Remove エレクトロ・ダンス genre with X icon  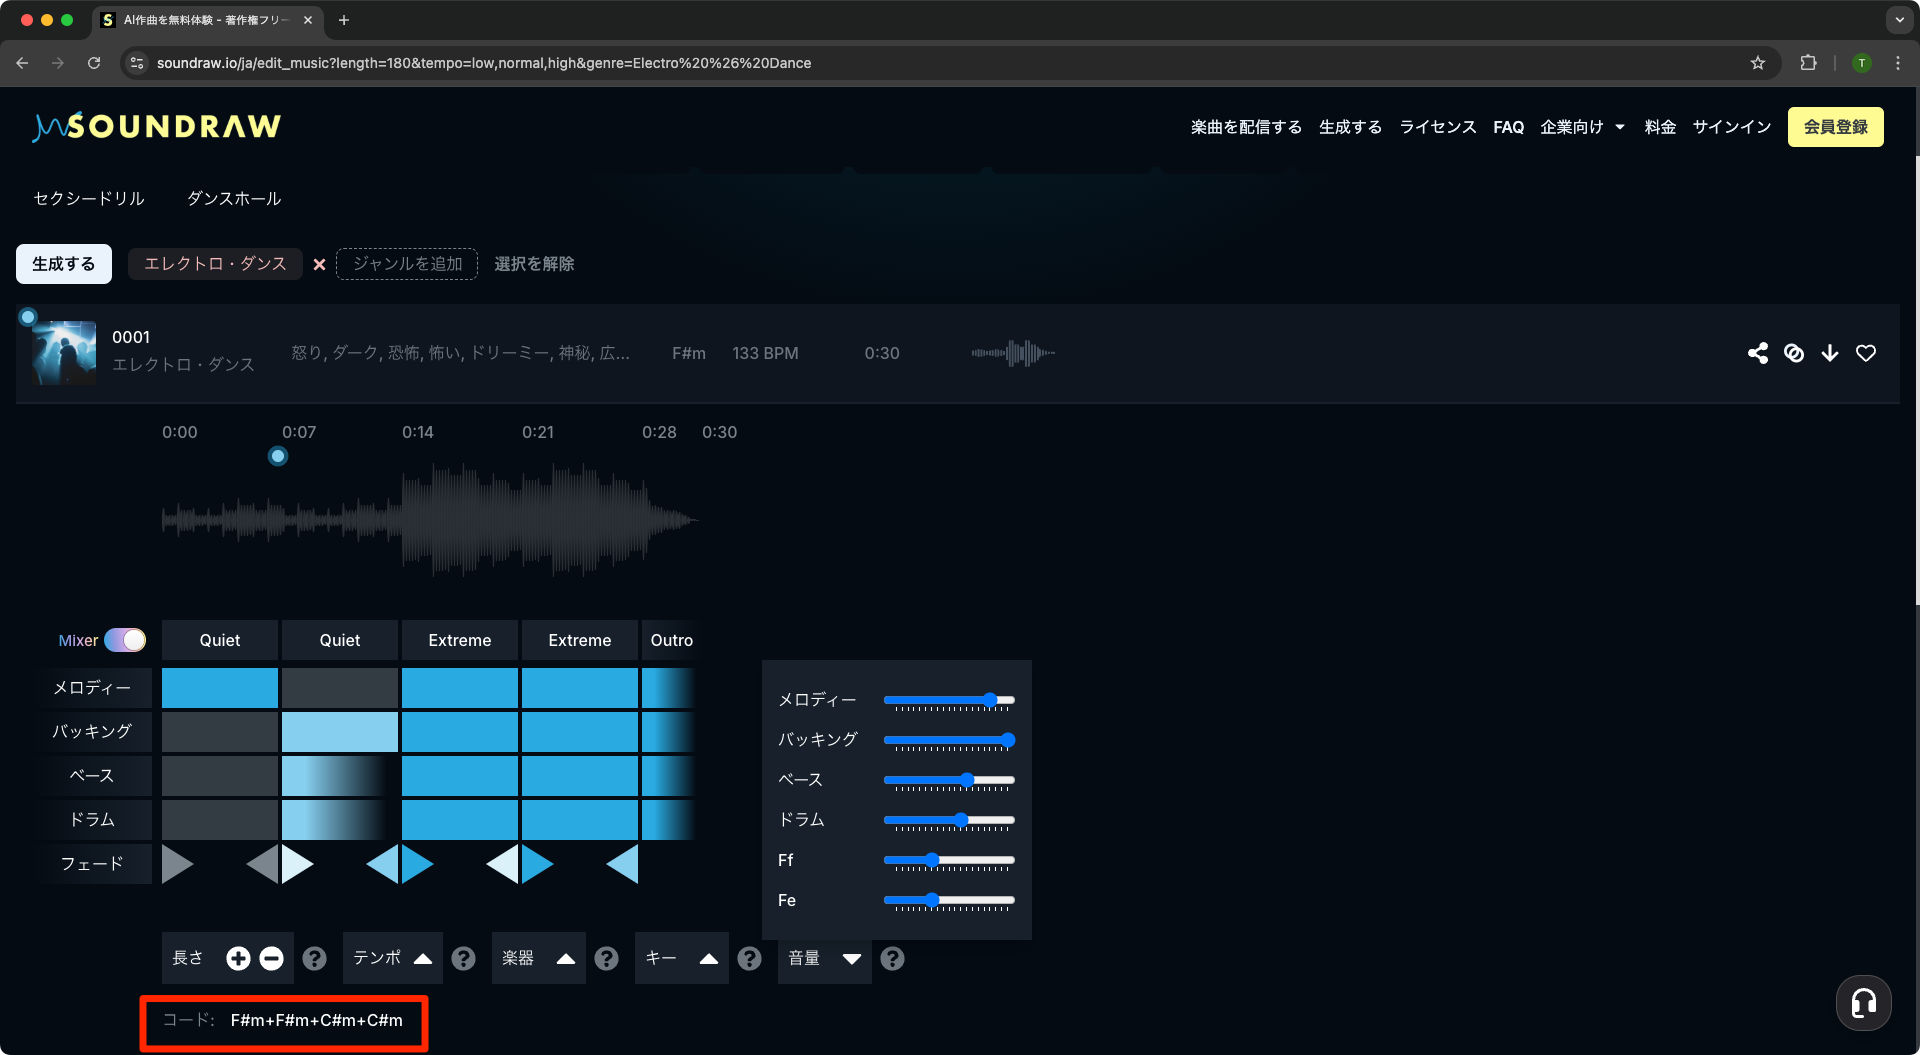320,265
